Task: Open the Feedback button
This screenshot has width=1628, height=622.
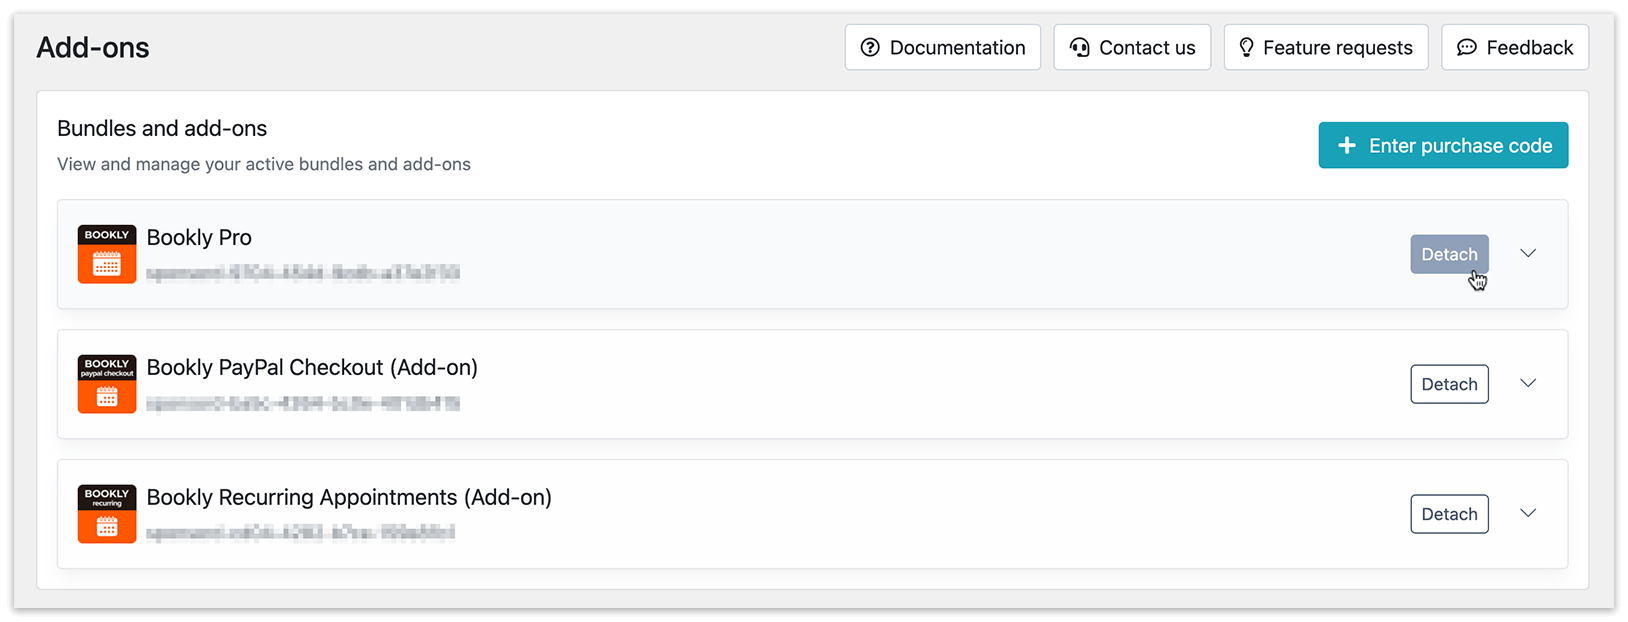Action: click(1515, 47)
